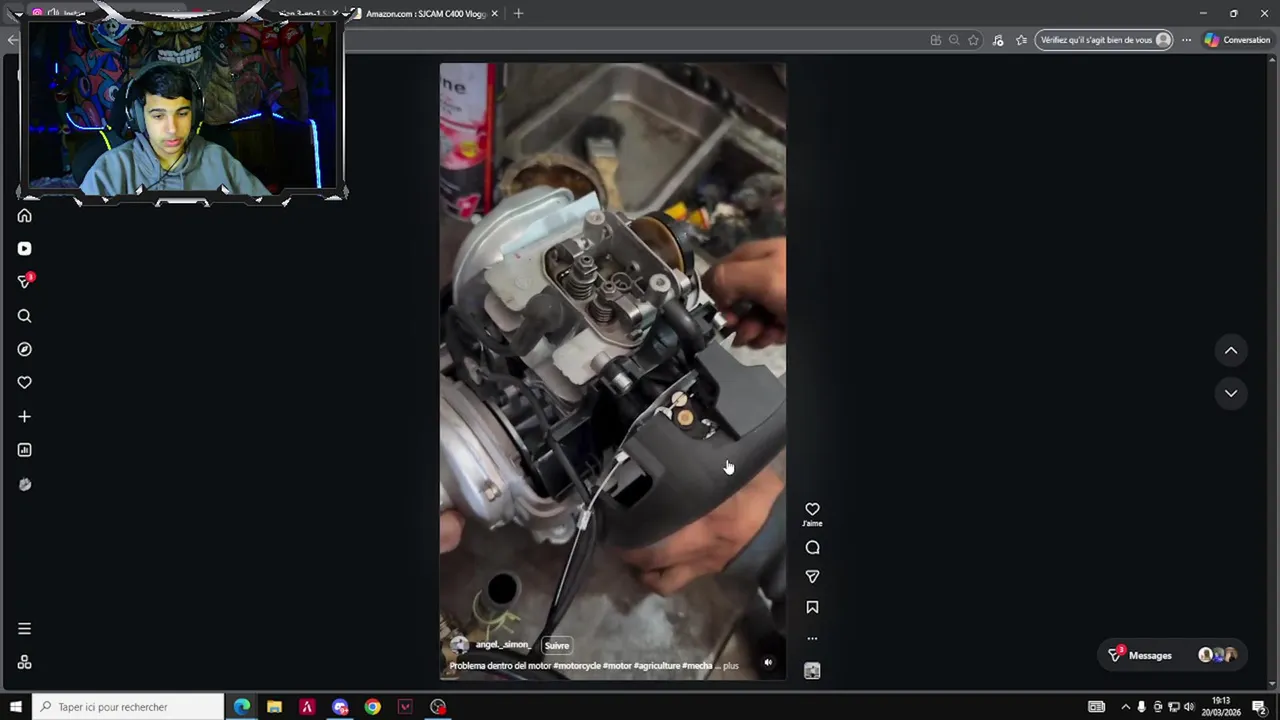Open a new browser tab

coord(518,14)
